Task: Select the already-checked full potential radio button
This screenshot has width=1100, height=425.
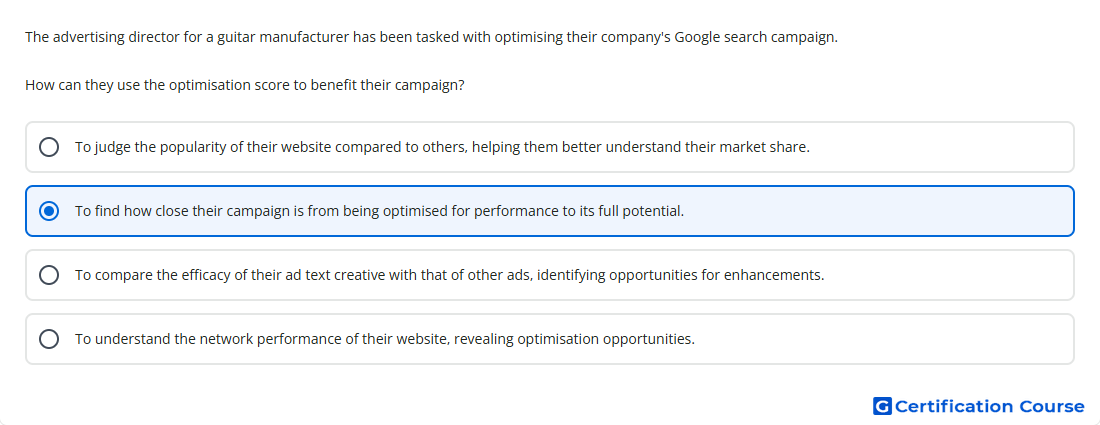Action: (49, 211)
